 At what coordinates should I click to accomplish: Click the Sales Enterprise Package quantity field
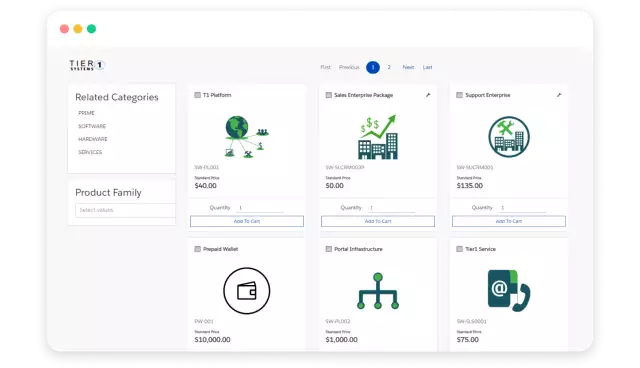coord(391,208)
